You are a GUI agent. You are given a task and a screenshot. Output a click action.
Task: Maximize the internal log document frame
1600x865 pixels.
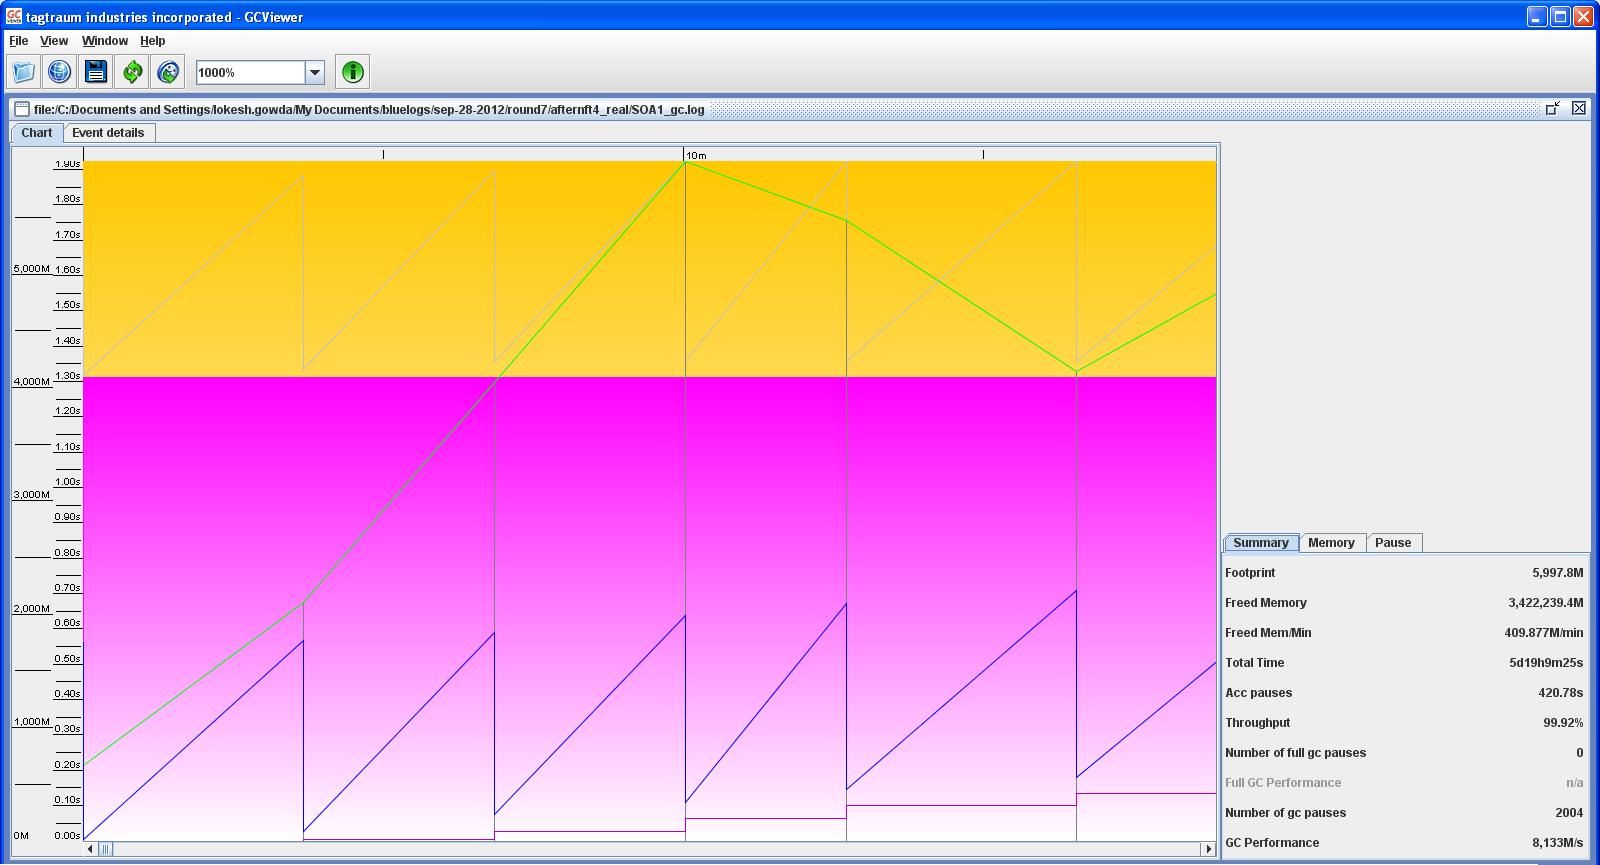click(x=1553, y=108)
